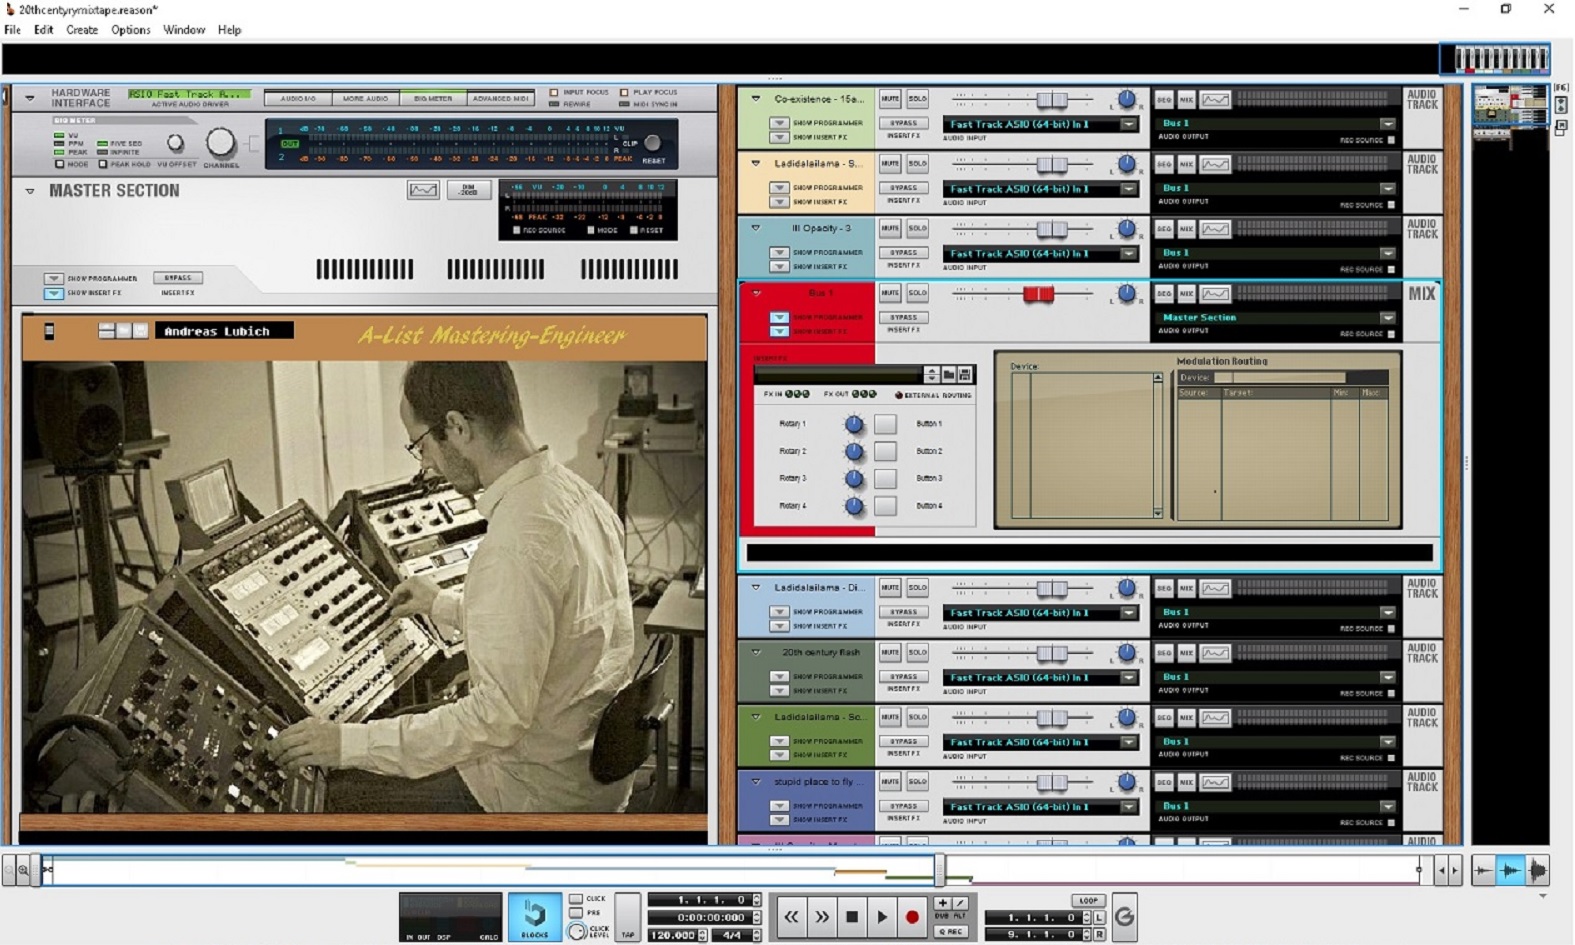Click the New Dub plus button
This screenshot has width=1575, height=945.
[942, 902]
